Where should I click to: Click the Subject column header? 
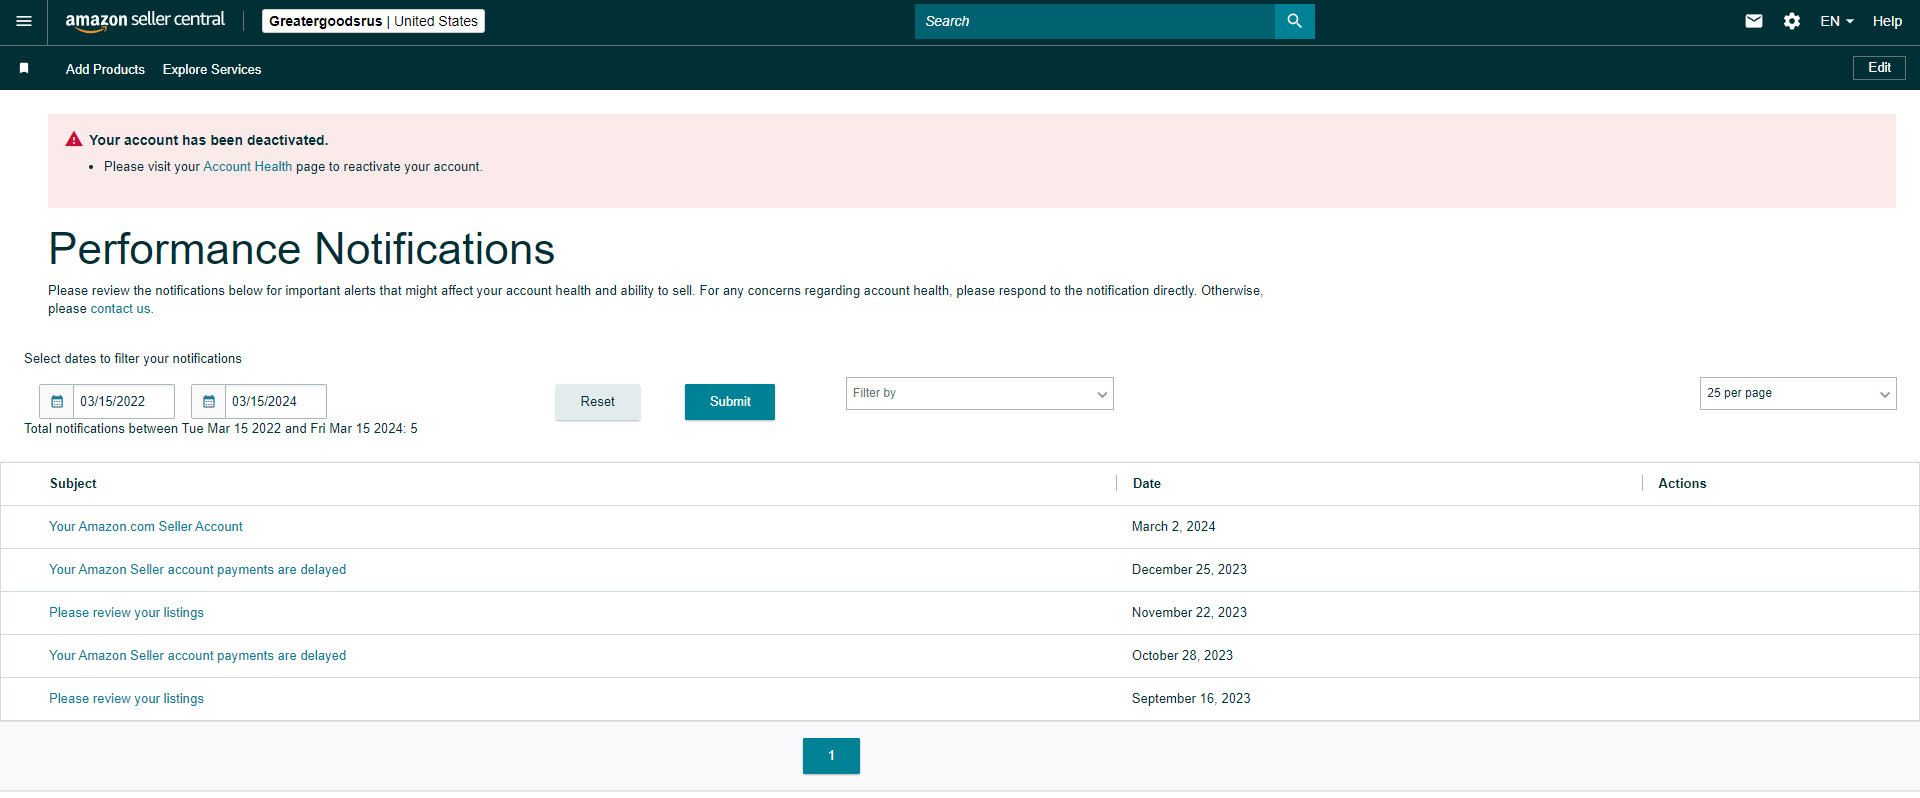(x=73, y=483)
